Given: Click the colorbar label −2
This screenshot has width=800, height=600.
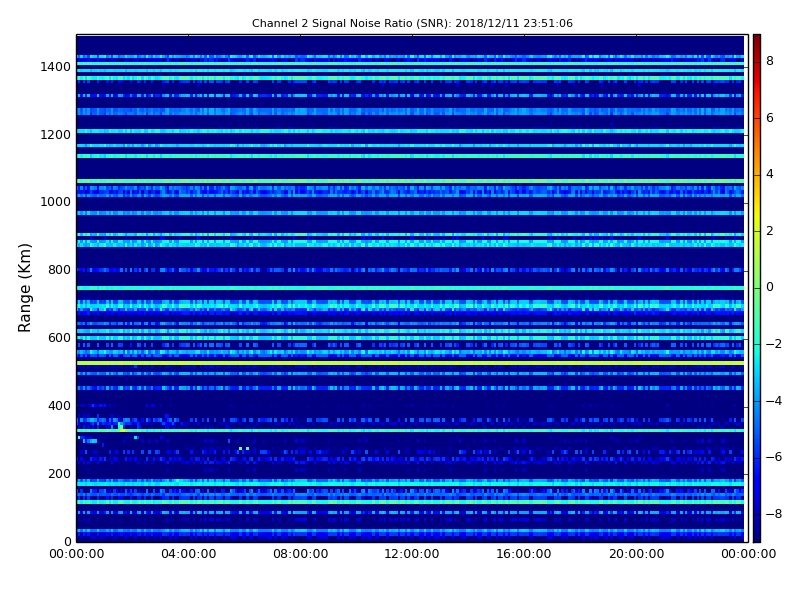Looking at the screenshot, I should pyautogui.click(x=774, y=344).
